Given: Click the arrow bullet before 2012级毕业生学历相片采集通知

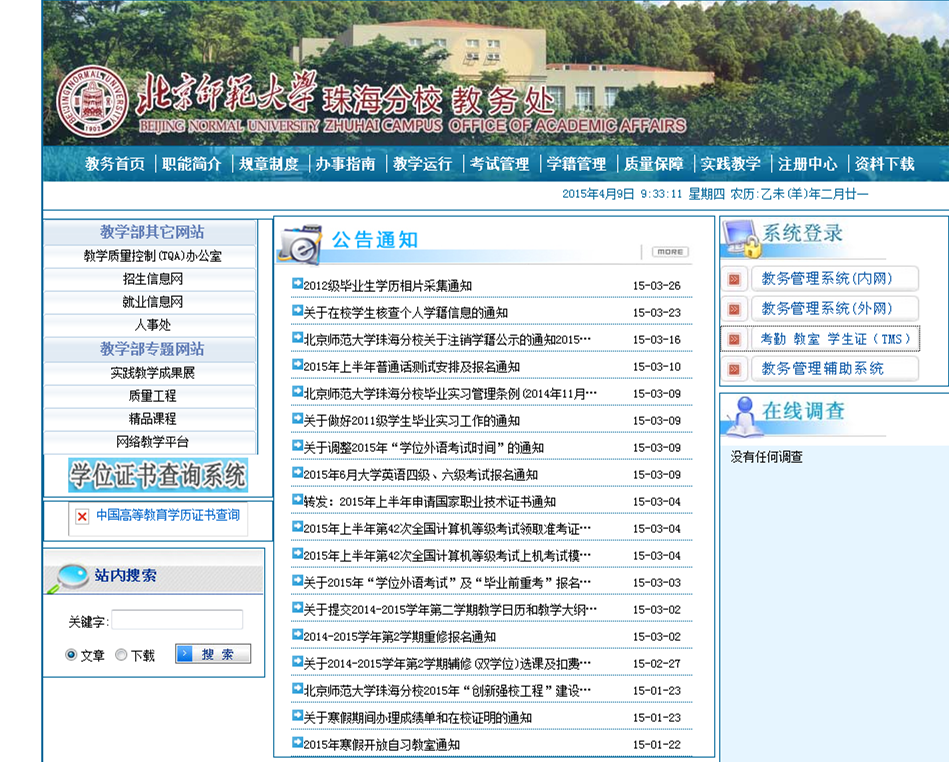Looking at the screenshot, I should 297,283.
